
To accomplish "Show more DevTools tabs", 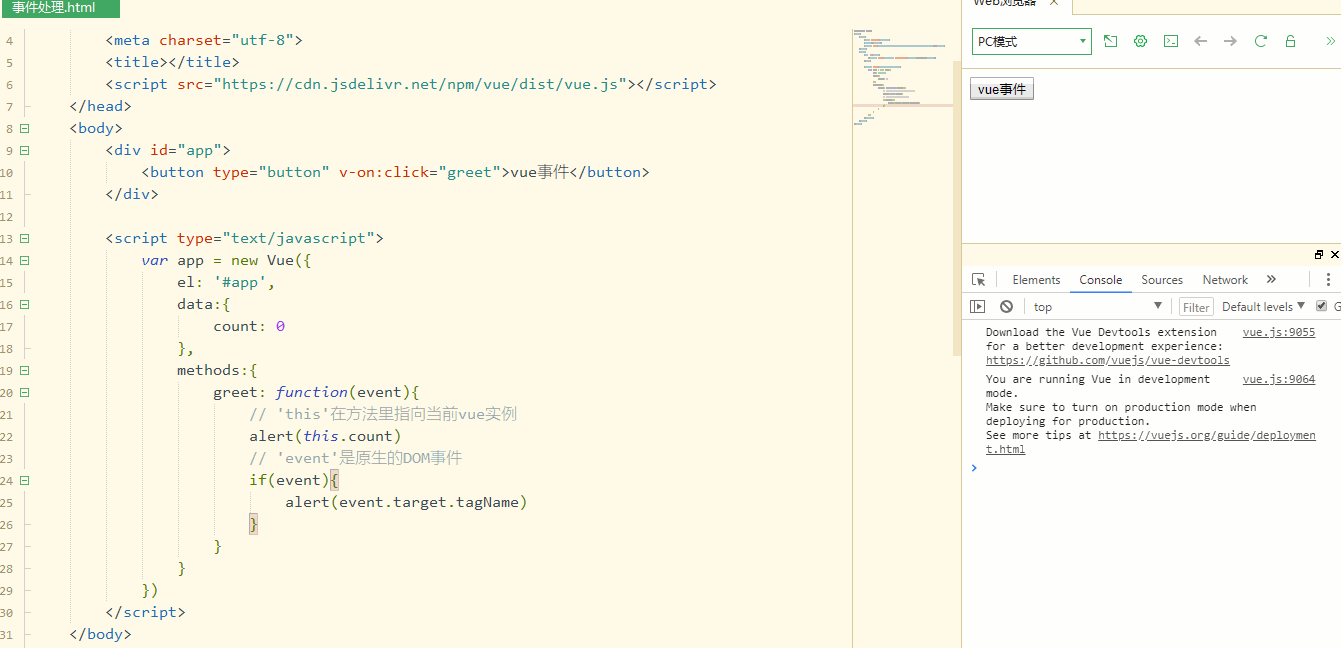I will (x=1271, y=280).
